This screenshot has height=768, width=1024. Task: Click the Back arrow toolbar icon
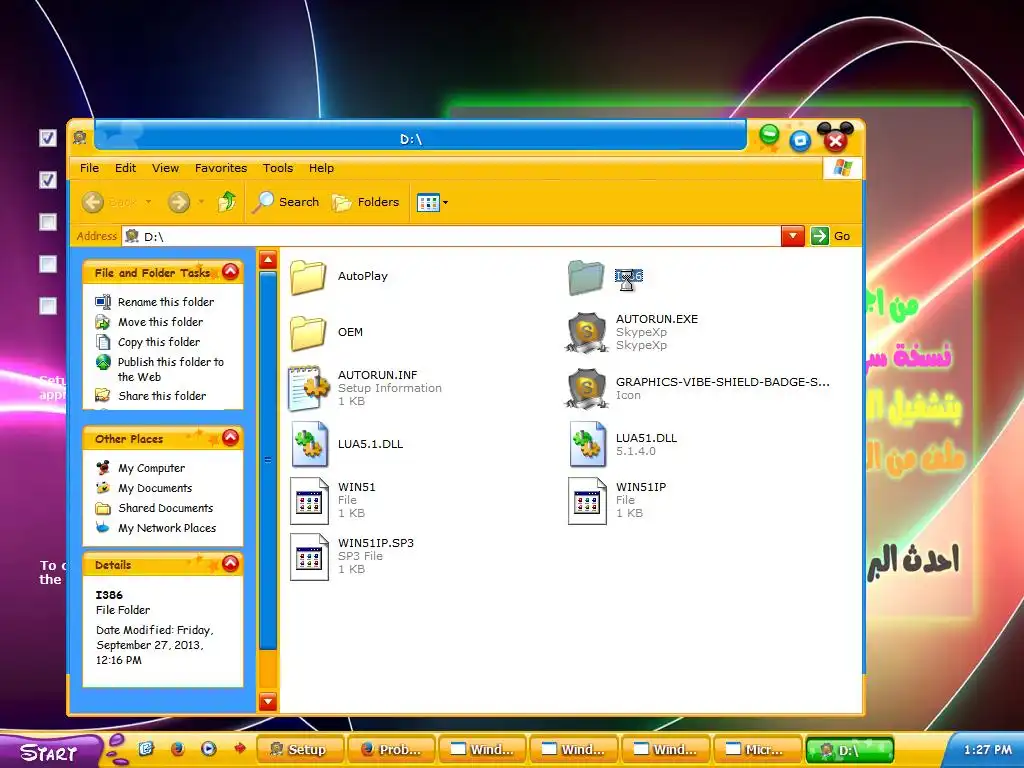(x=93, y=202)
